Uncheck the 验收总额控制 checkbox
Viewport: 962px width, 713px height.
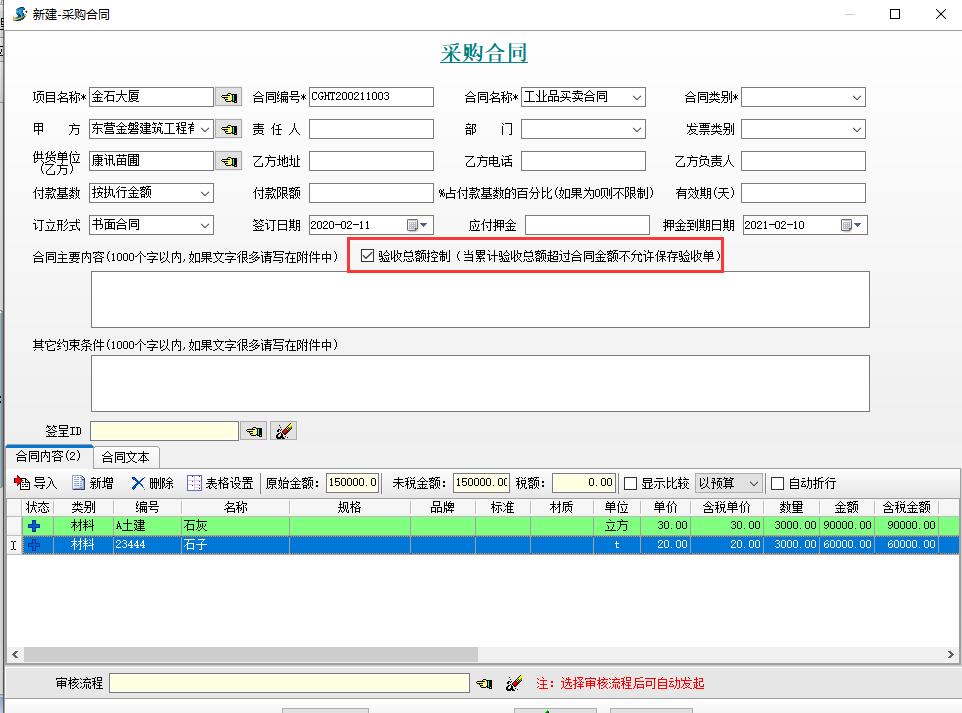tap(367, 257)
